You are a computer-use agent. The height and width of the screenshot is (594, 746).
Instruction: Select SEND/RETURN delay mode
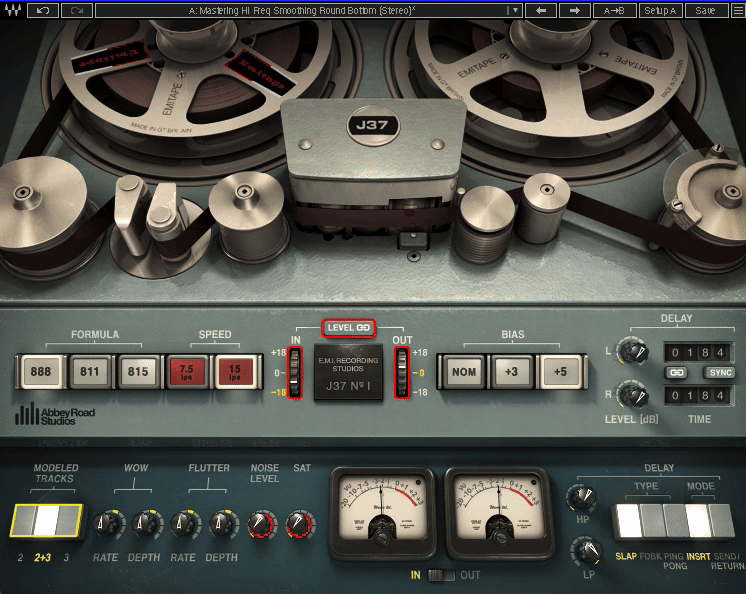click(721, 522)
